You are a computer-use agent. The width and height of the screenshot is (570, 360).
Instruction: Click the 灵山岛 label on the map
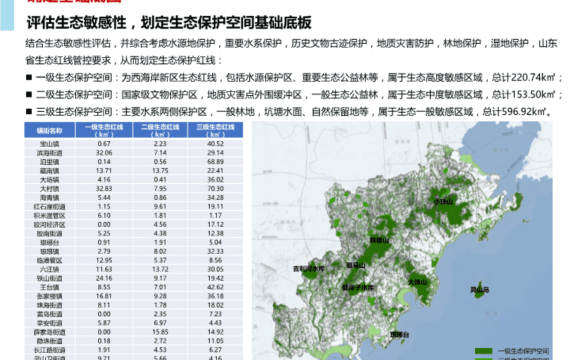tap(480, 290)
